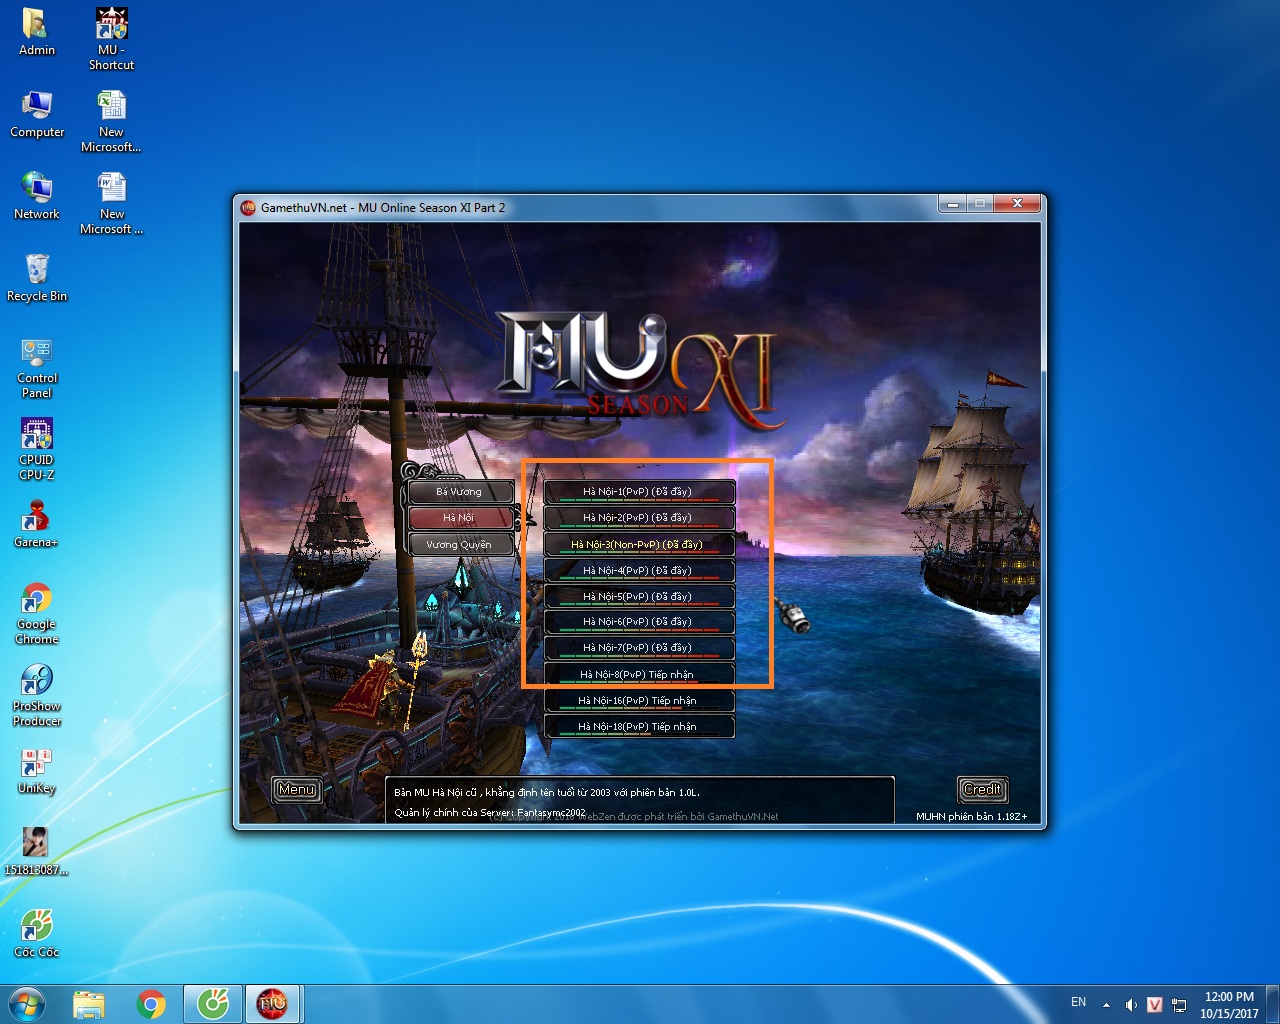Image resolution: width=1280 pixels, height=1024 pixels.
Task: Launch Chrome from the taskbar
Action: pyautogui.click(x=151, y=1004)
